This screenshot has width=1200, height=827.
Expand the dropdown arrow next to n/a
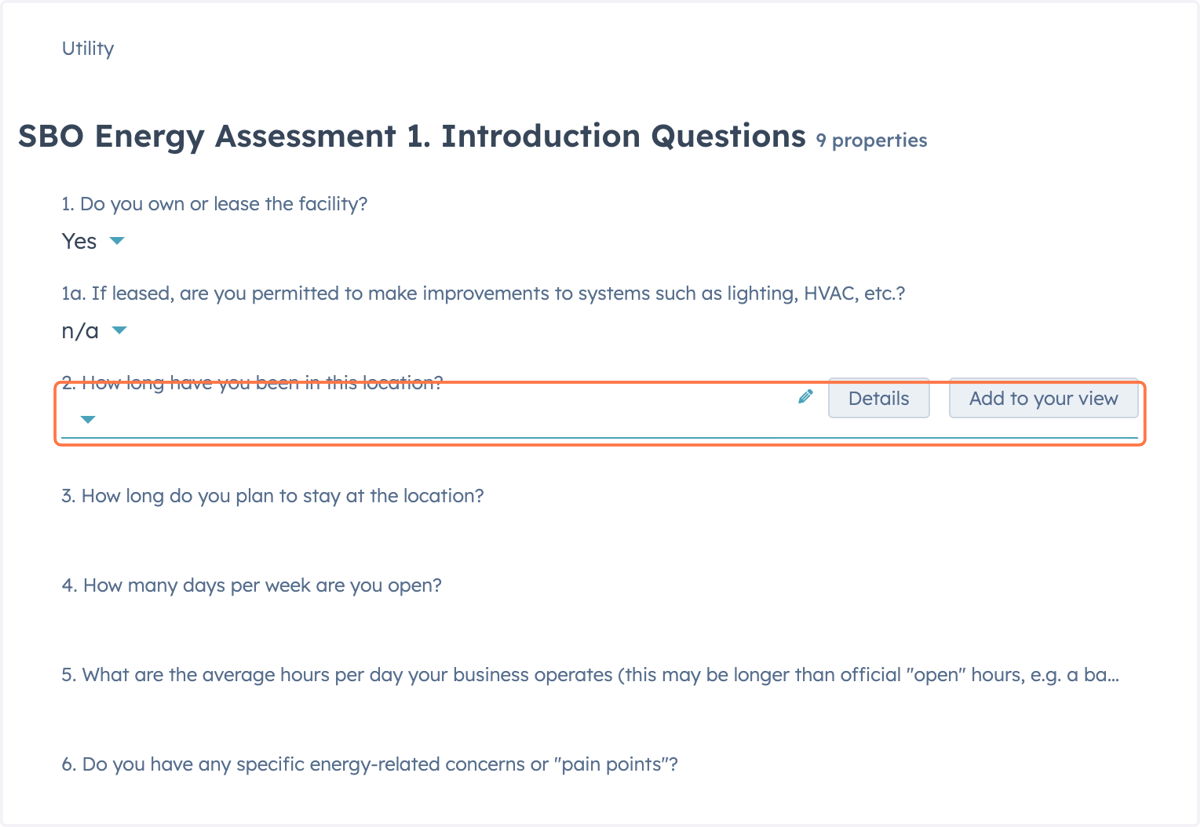119,330
